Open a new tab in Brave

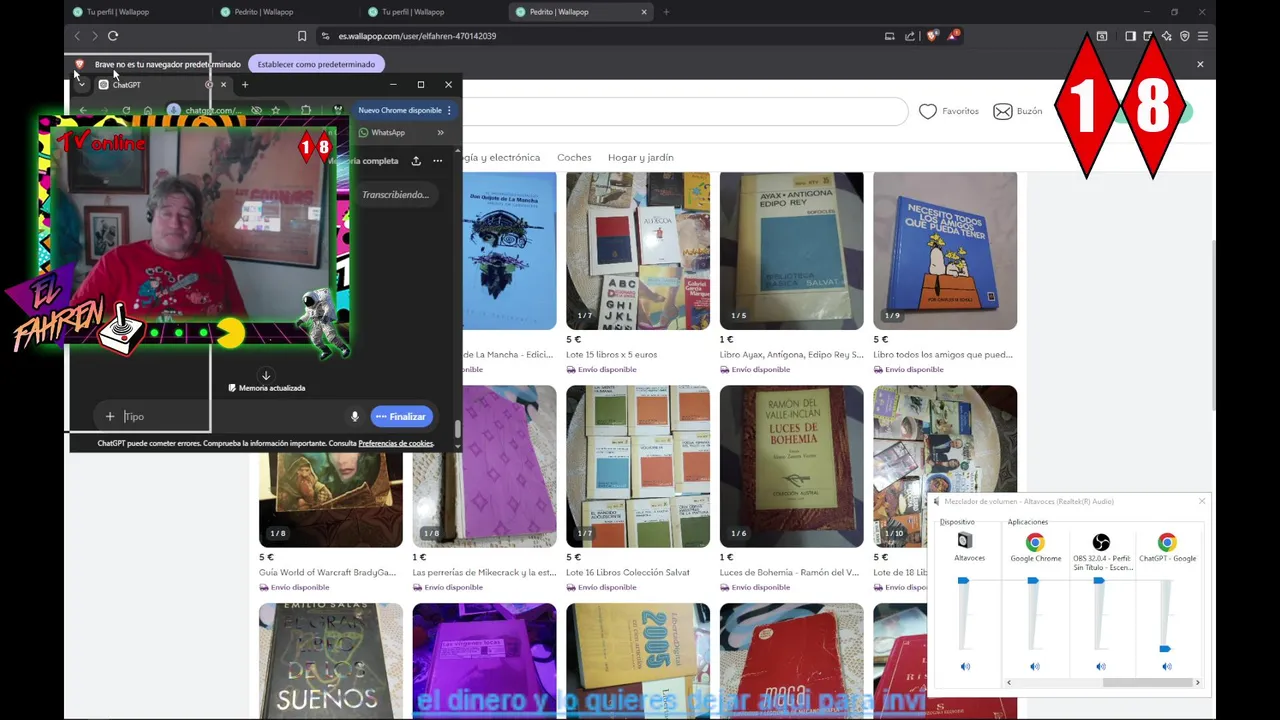(x=666, y=12)
